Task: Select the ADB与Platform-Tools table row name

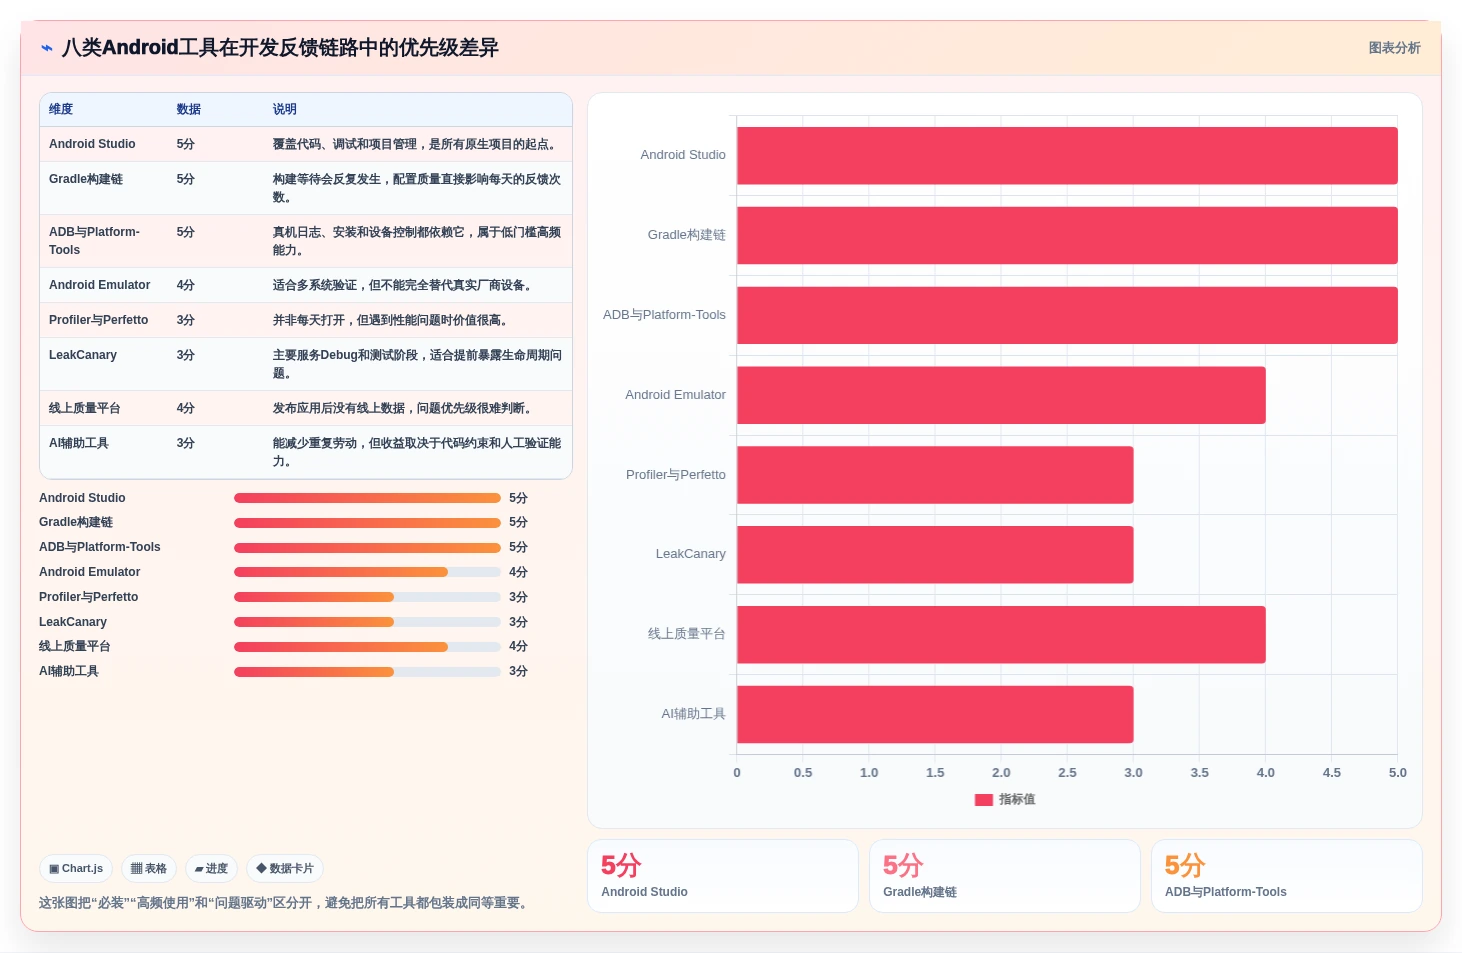Action: 95,241
